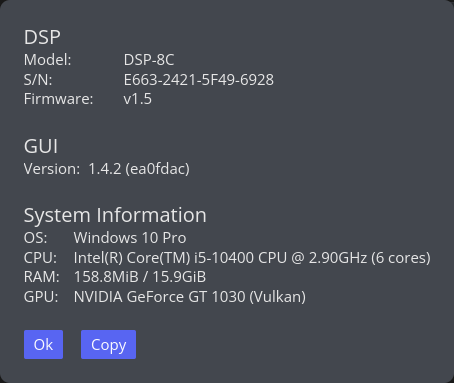This screenshot has height=383, width=454.
Task: Click the Intel Core i5-10400 CPU text
Action: pyautogui.click(x=252, y=258)
